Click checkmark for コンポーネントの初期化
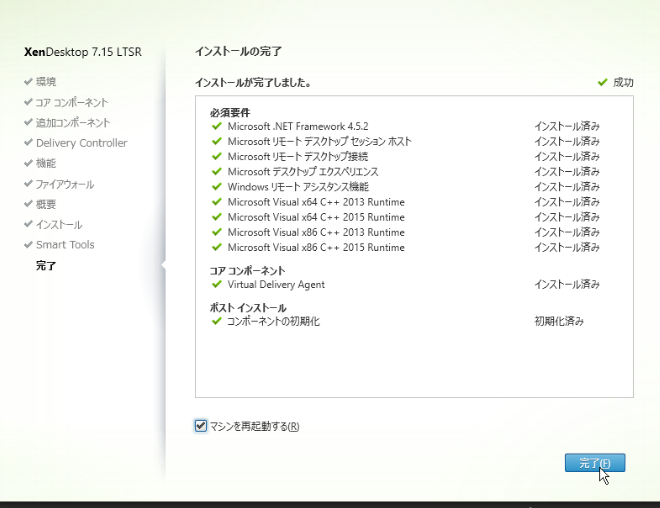The width and height of the screenshot is (660, 508). point(217,321)
